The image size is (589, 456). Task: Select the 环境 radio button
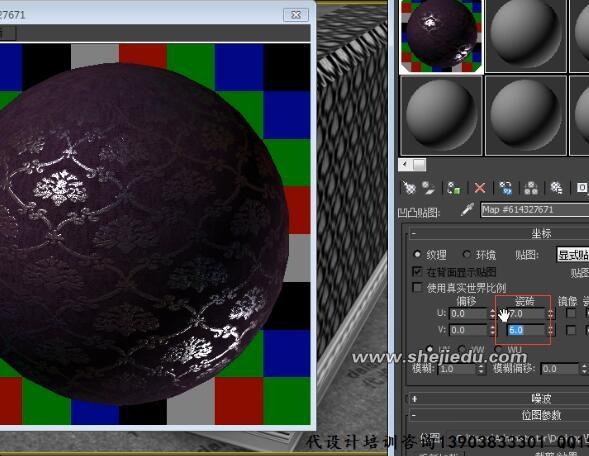pos(467,254)
